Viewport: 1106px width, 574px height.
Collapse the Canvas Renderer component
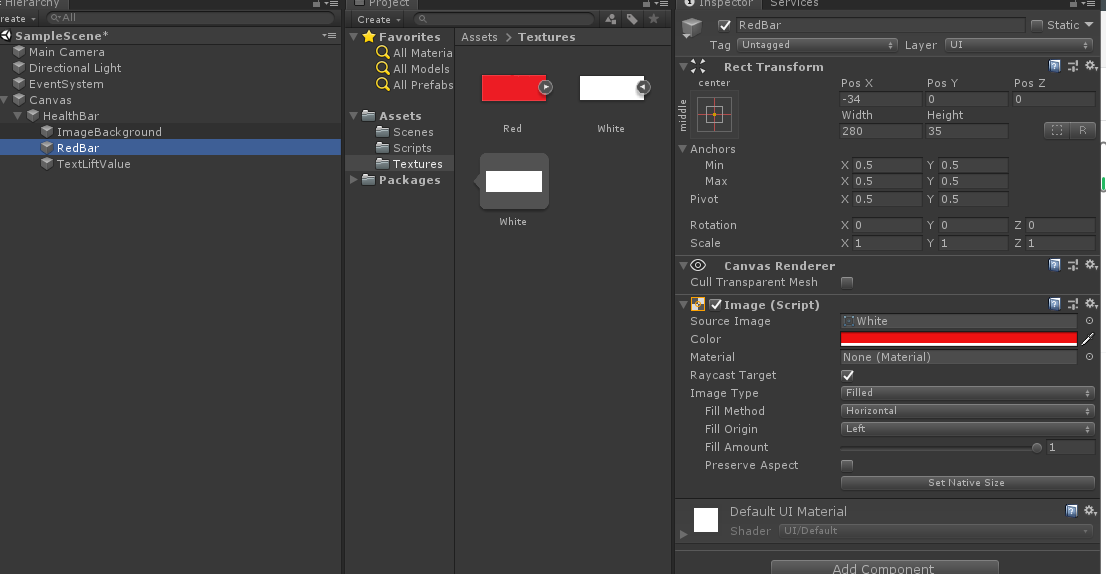tap(683, 265)
